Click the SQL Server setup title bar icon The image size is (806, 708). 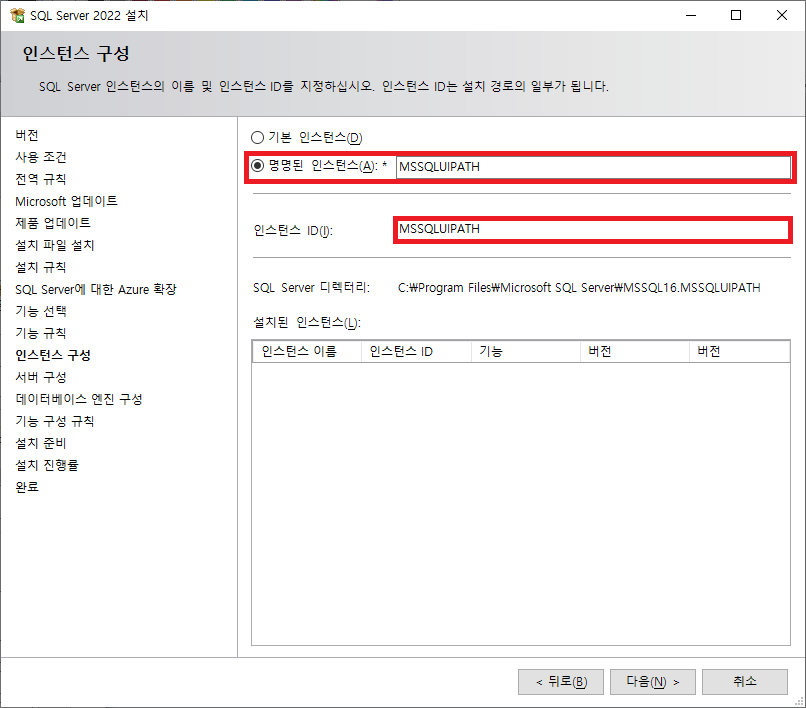tap(17, 15)
